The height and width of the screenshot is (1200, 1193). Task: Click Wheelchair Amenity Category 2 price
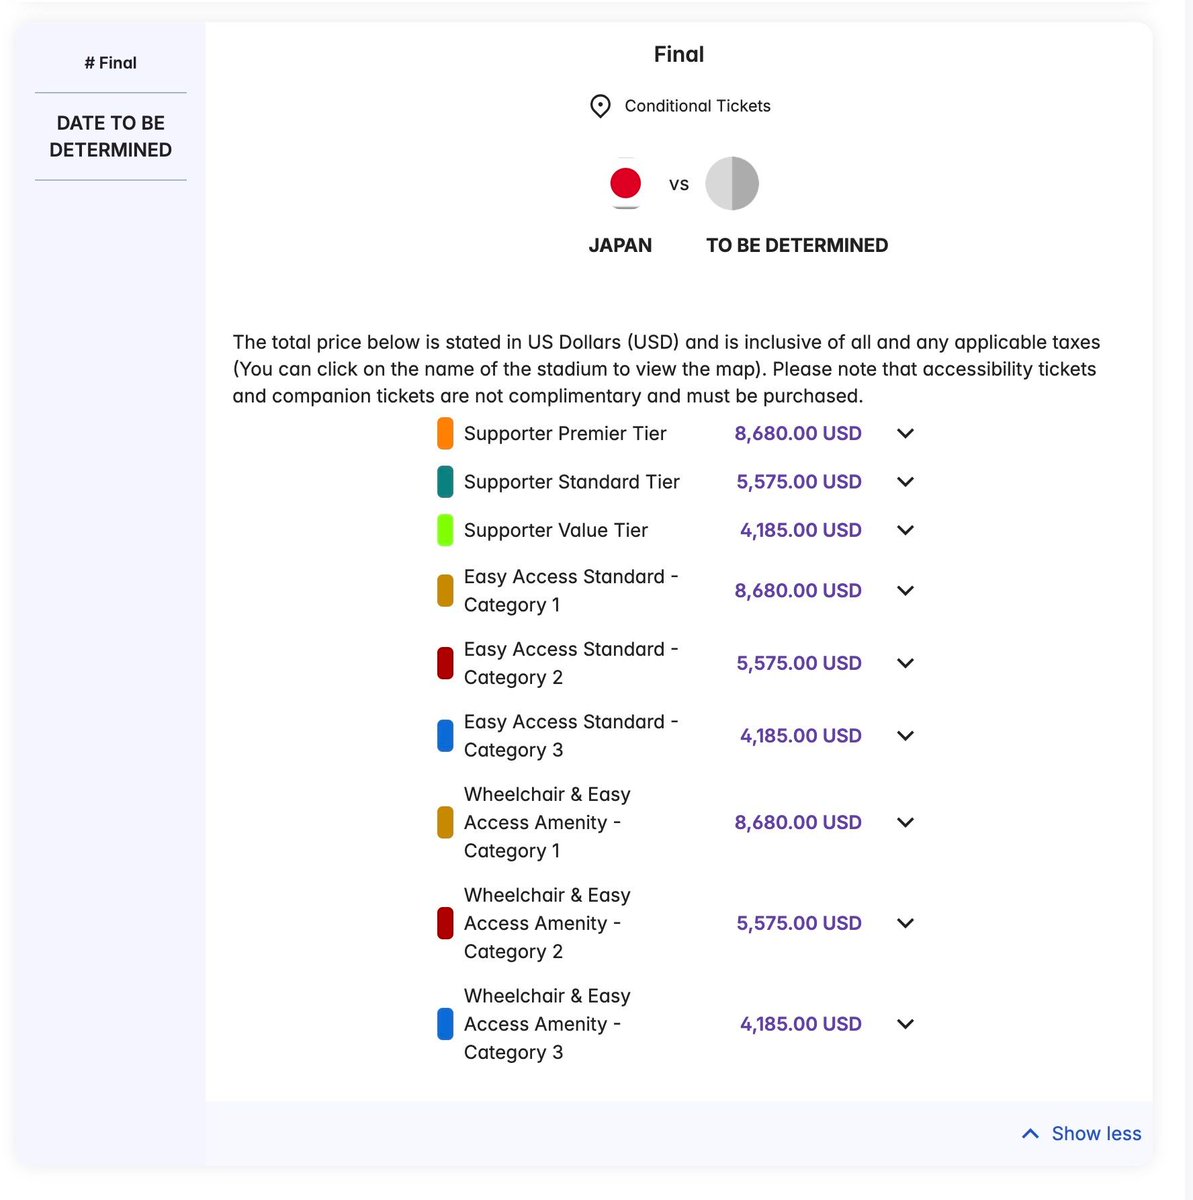[799, 923]
